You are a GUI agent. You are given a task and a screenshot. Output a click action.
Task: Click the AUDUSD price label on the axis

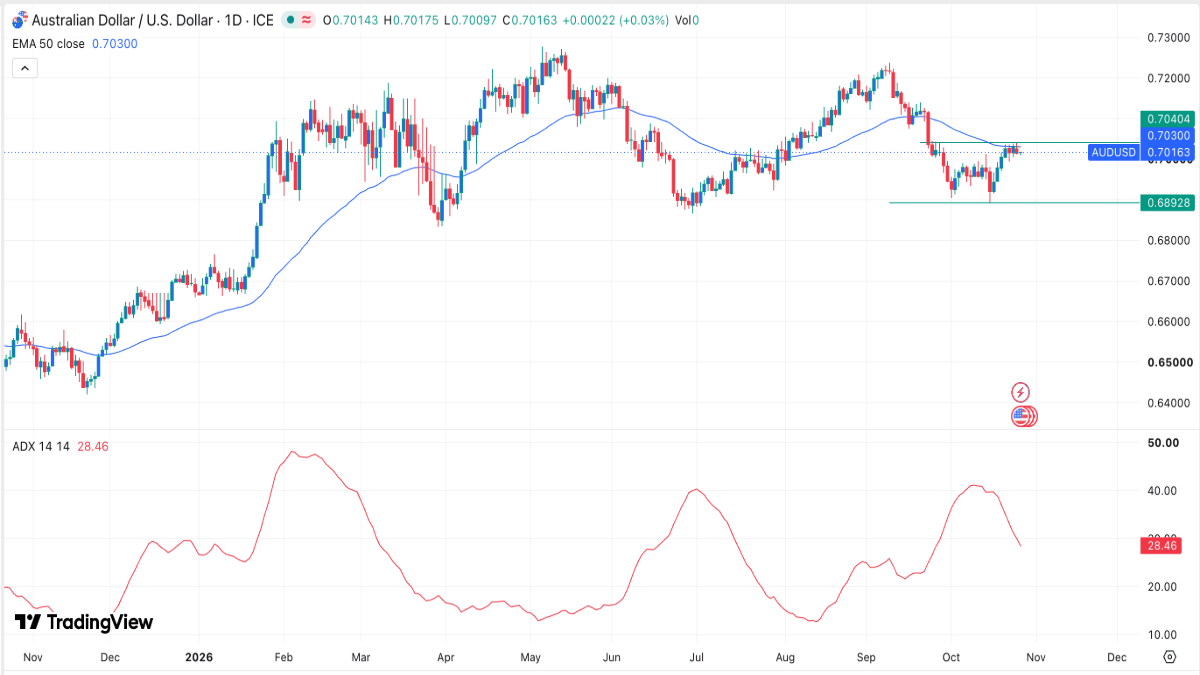1113,153
